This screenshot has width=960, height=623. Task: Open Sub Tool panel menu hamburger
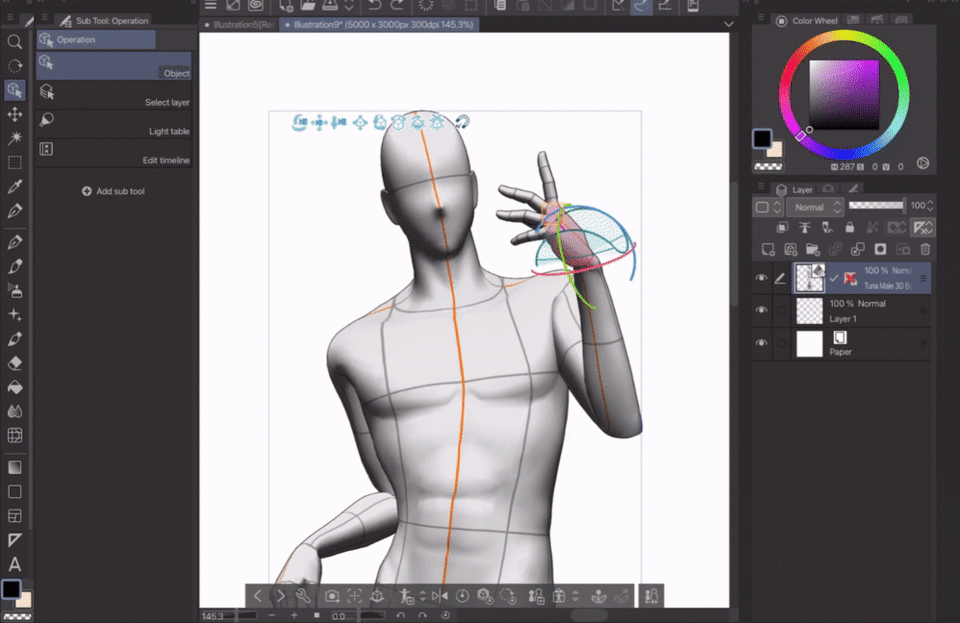[44, 18]
